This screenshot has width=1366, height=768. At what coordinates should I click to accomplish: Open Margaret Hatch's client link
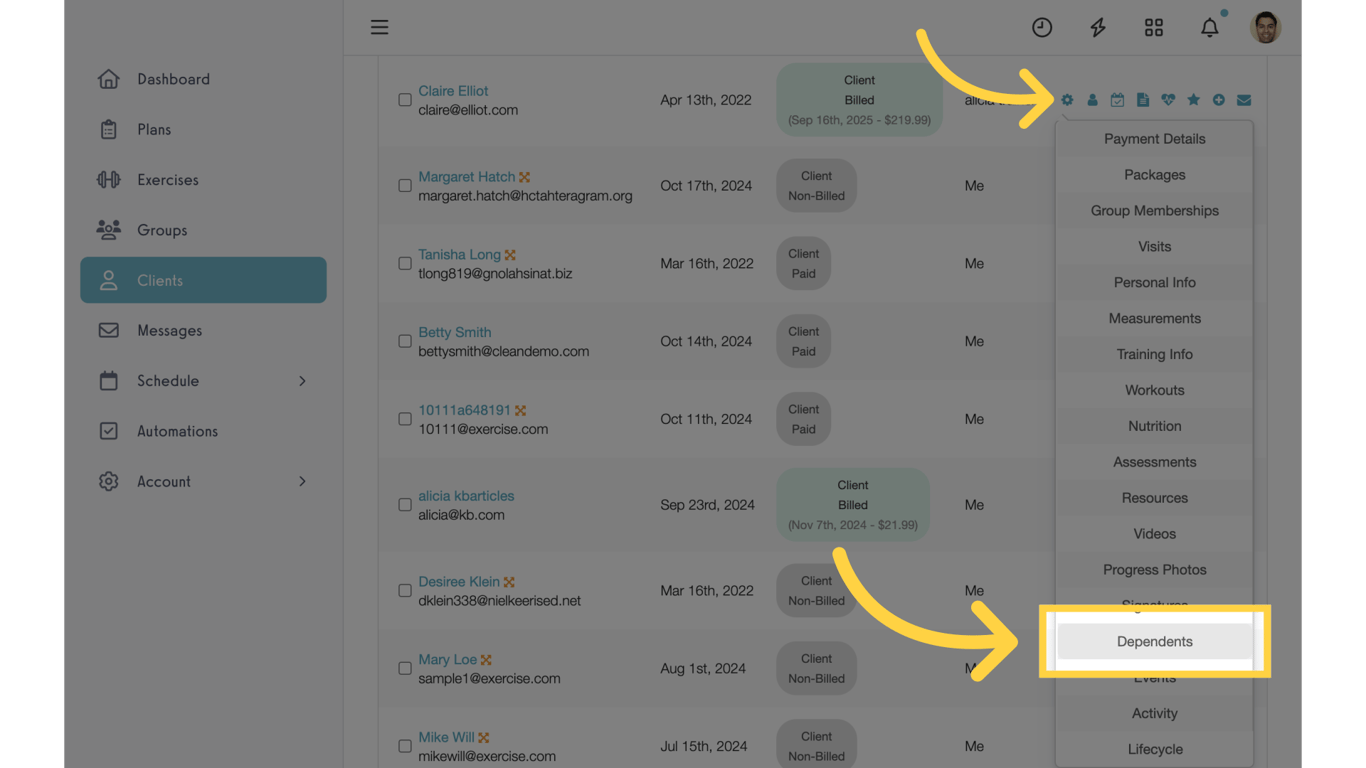pos(466,177)
